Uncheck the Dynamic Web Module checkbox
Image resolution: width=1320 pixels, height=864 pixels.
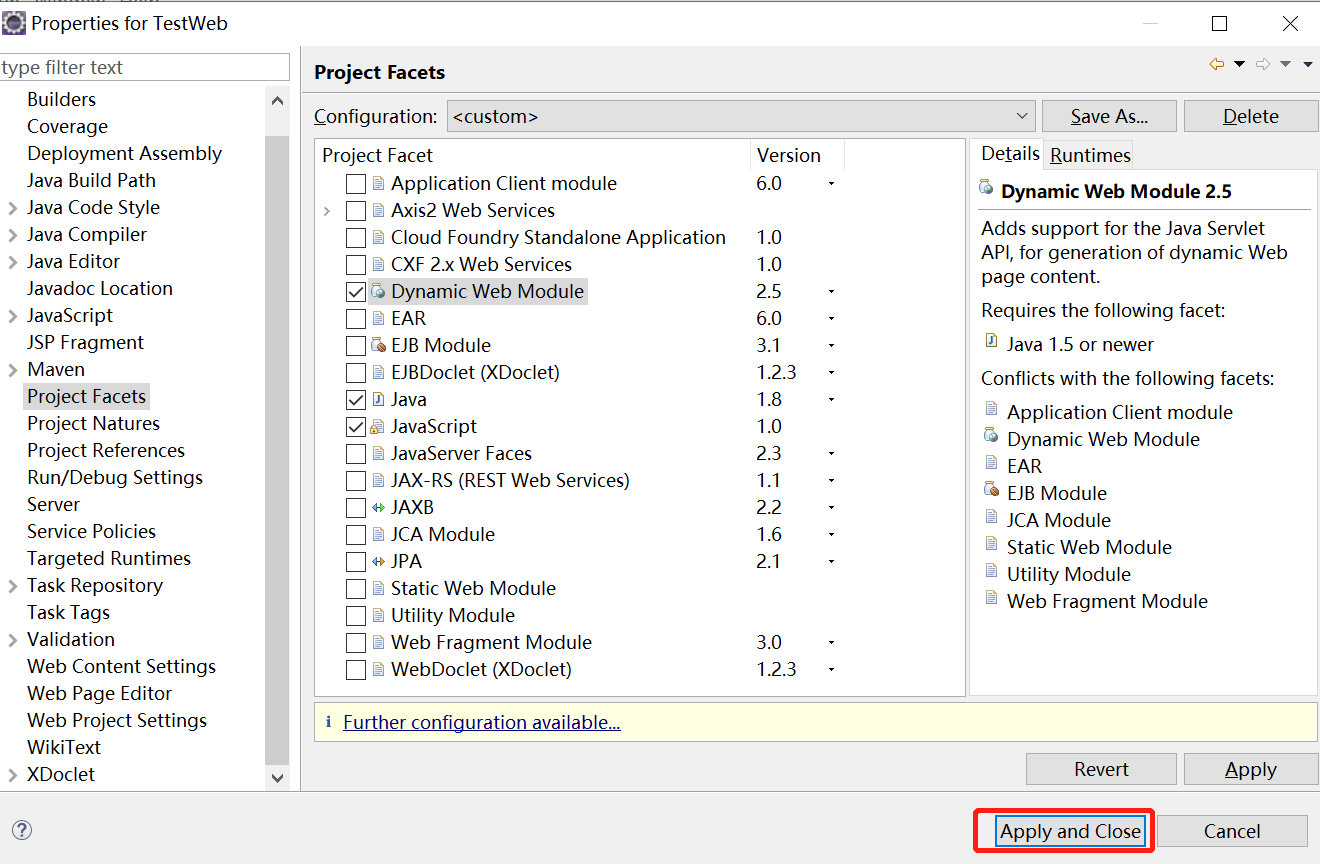click(x=355, y=292)
